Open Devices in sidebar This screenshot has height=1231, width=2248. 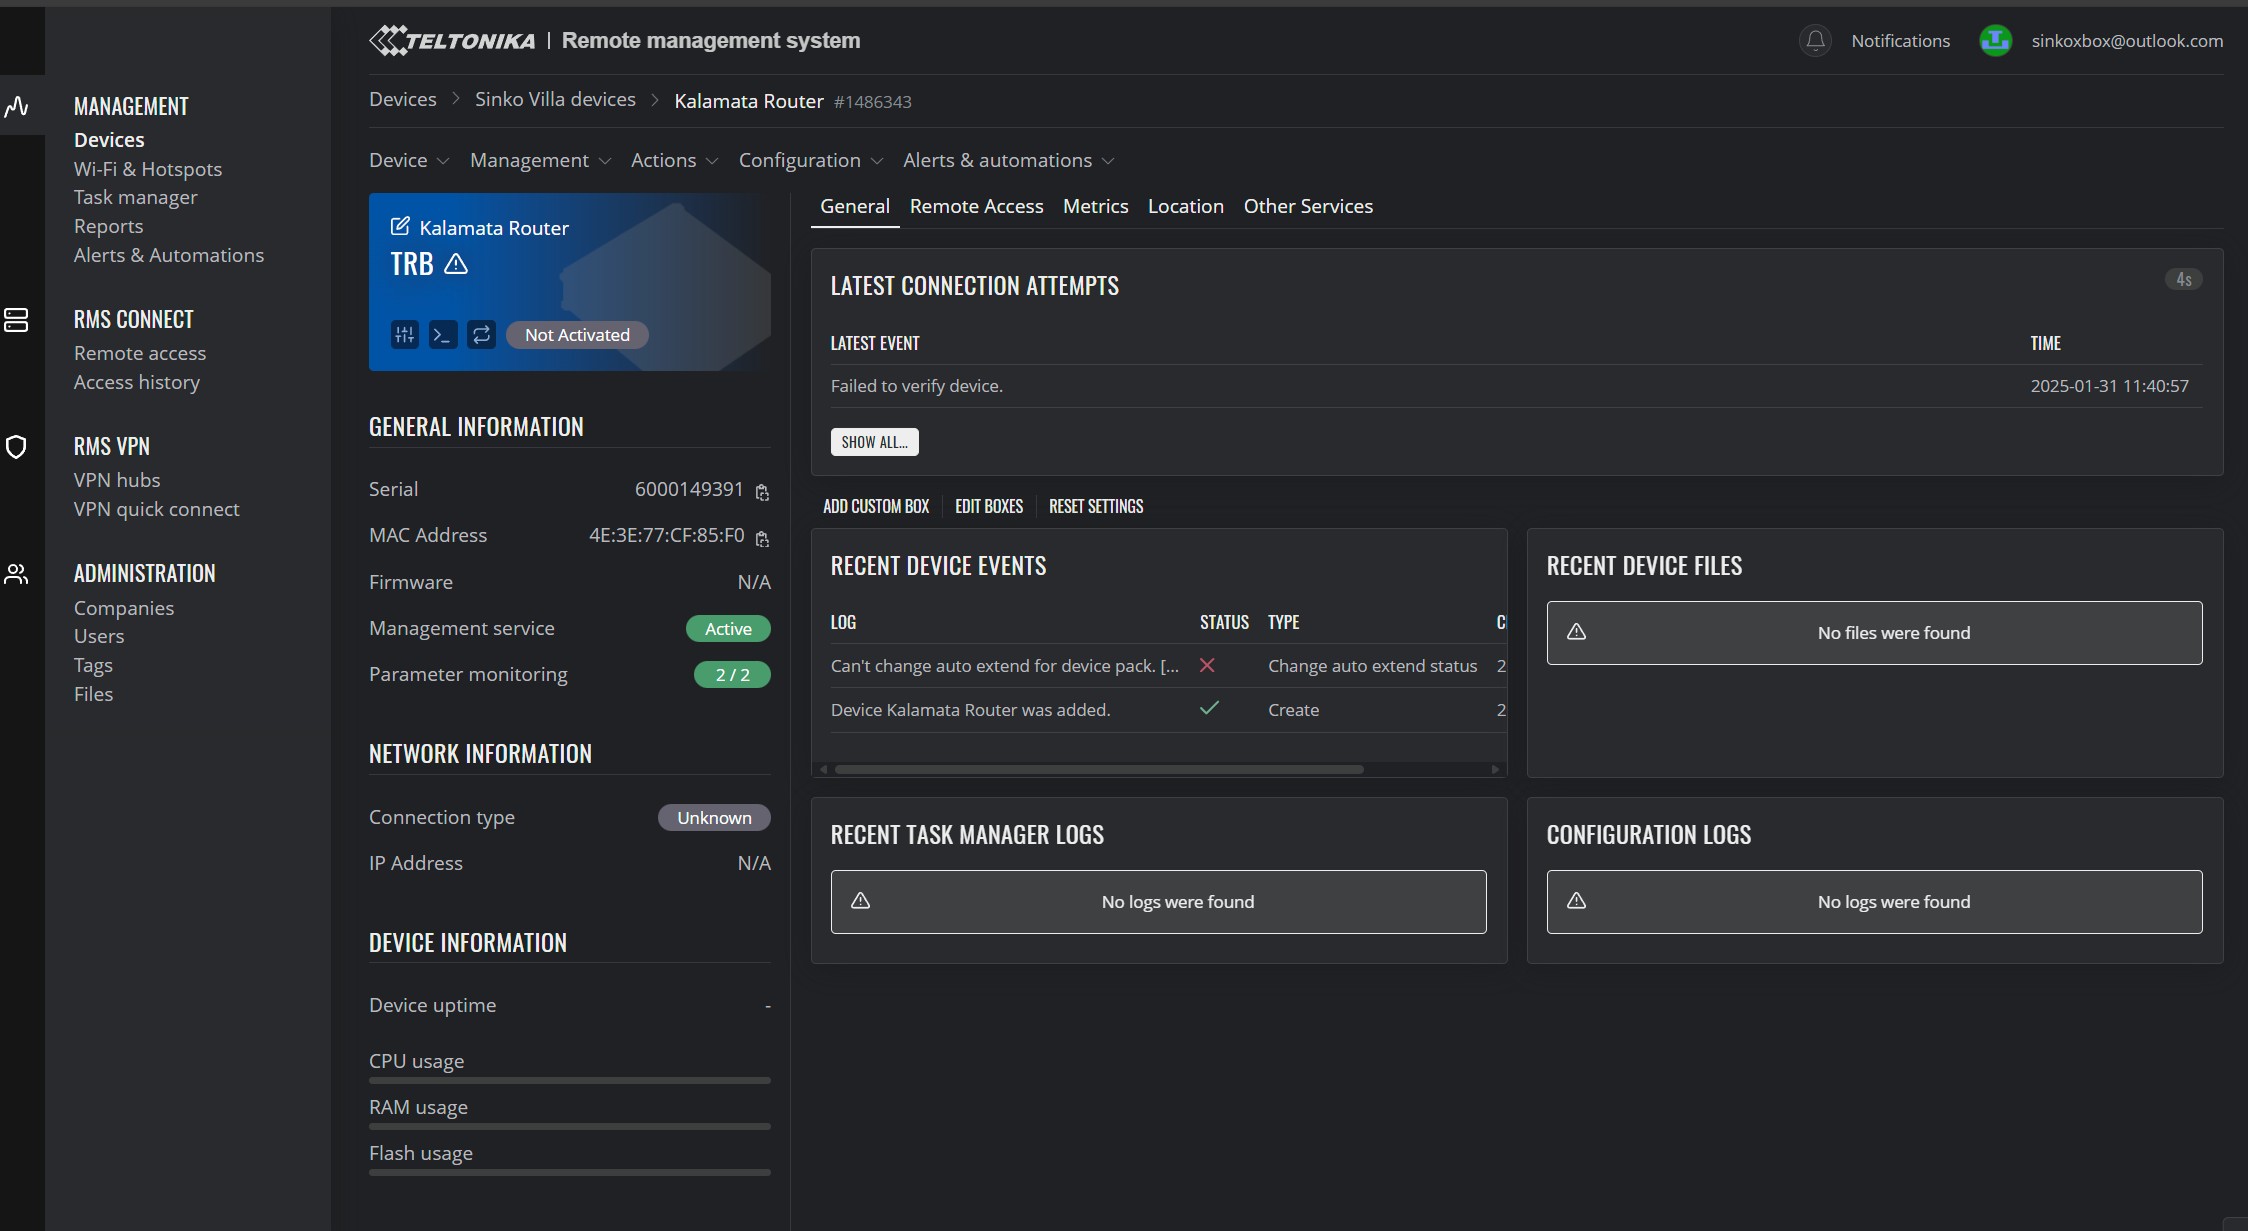click(x=109, y=140)
